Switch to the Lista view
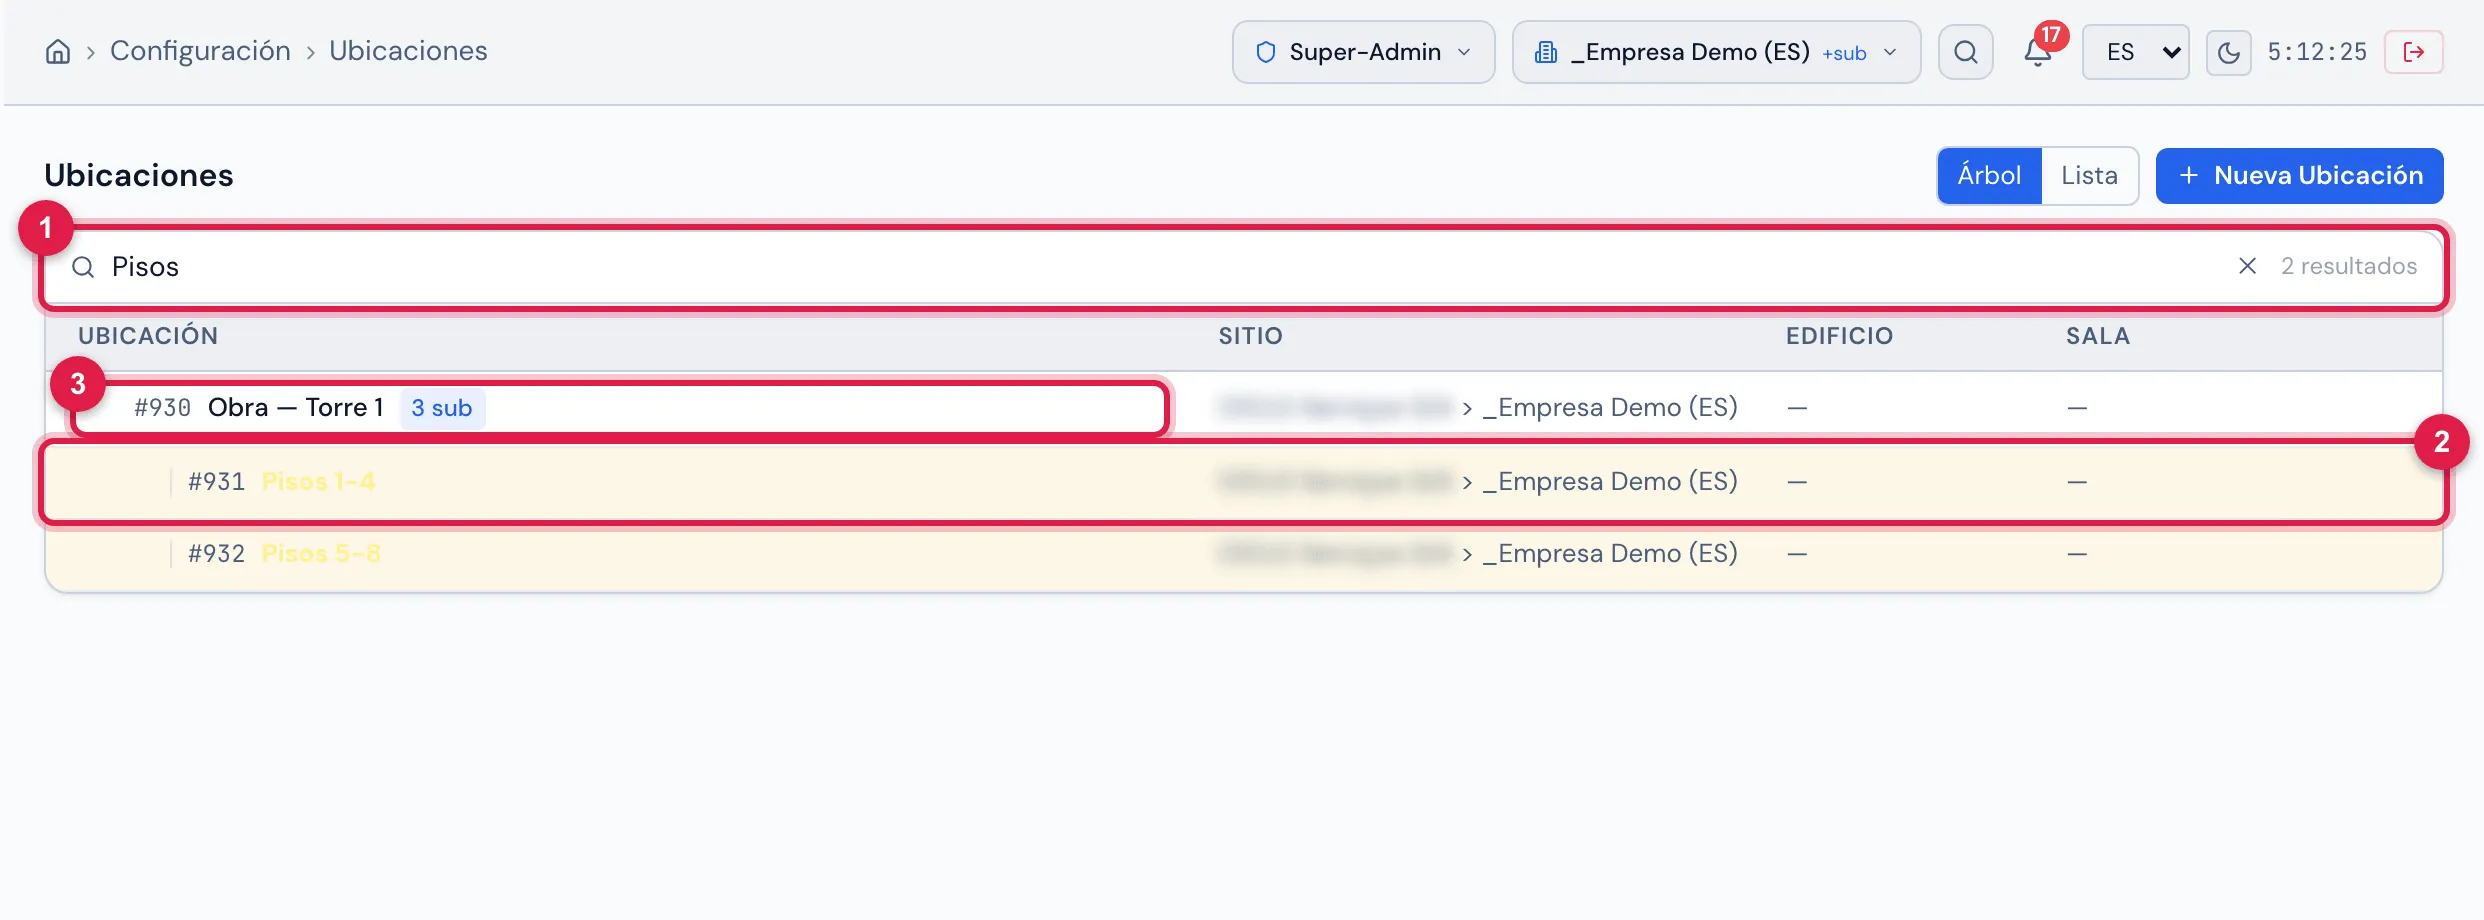The width and height of the screenshot is (2484, 920). 2089,176
